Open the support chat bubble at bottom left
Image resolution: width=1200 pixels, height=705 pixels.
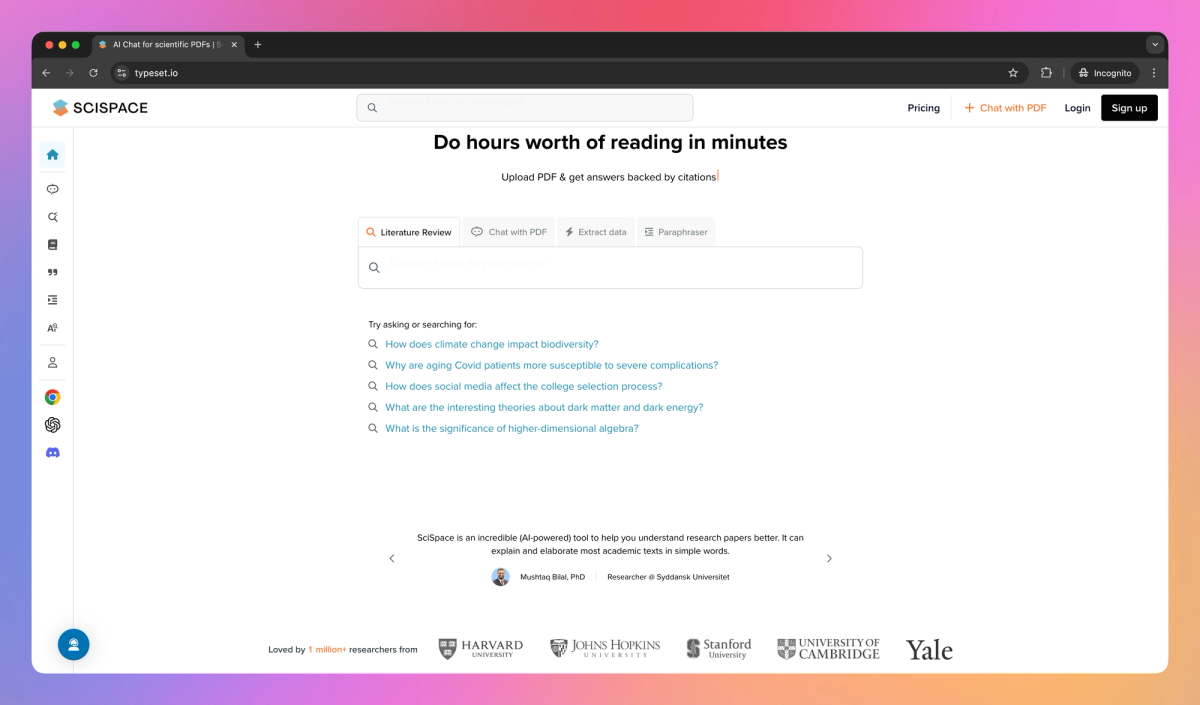pos(74,645)
